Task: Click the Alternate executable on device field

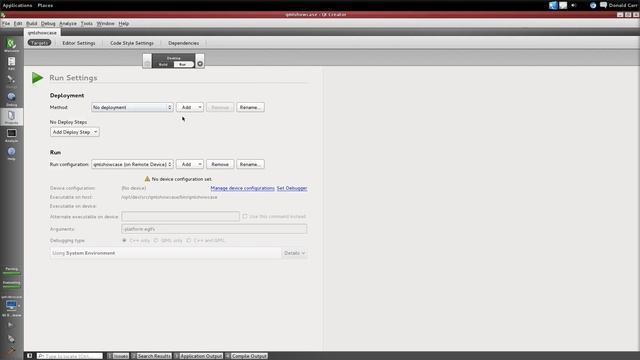Action: coord(180,216)
